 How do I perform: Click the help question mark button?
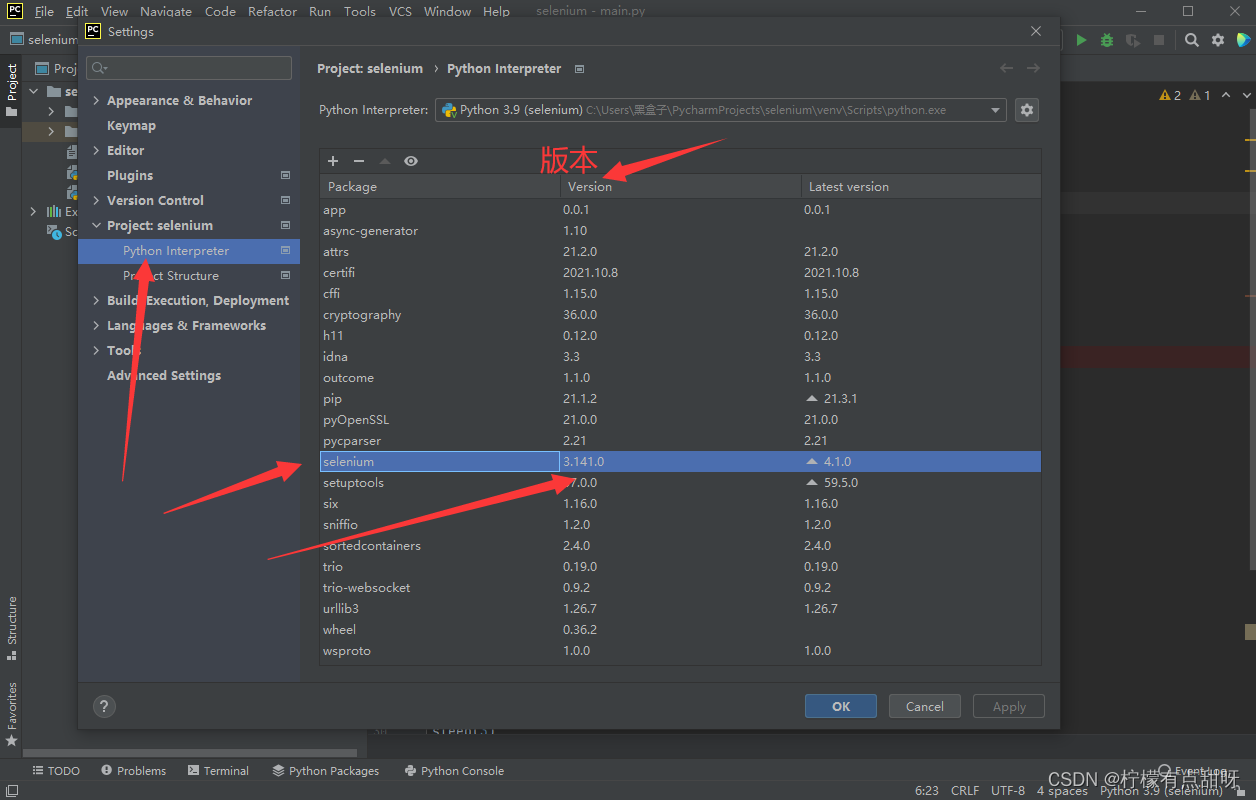point(104,706)
